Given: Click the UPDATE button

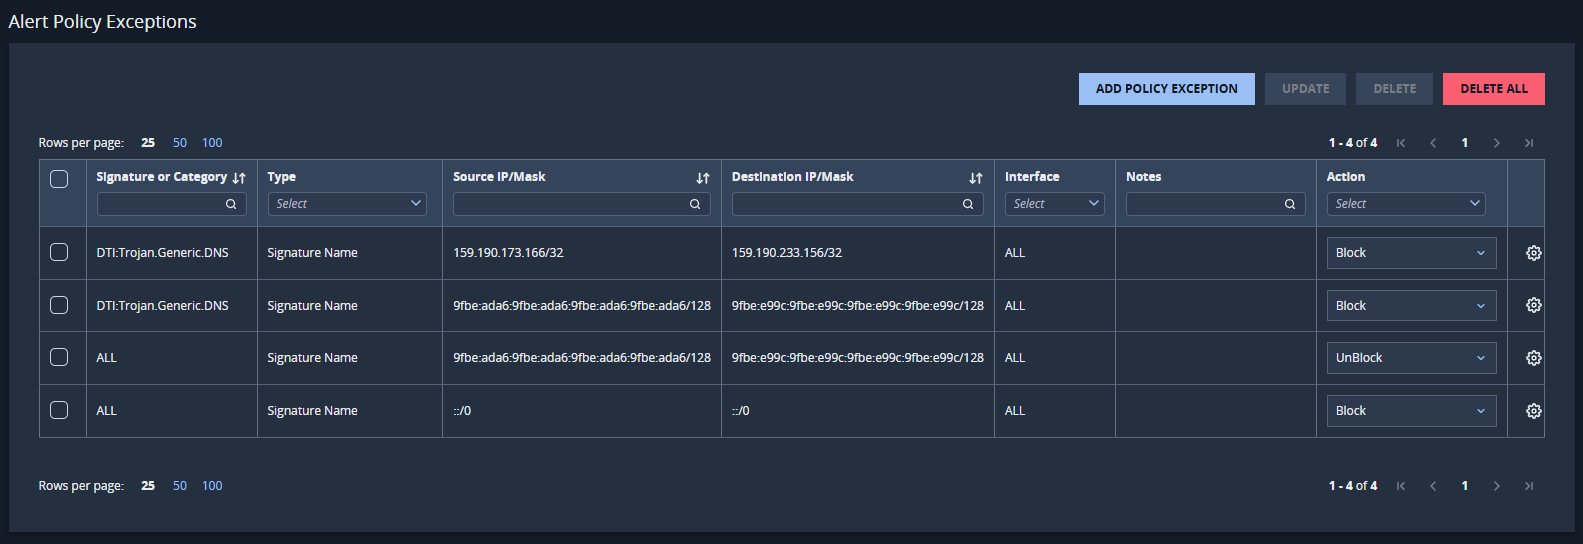Looking at the screenshot, I should [1305, 89].
